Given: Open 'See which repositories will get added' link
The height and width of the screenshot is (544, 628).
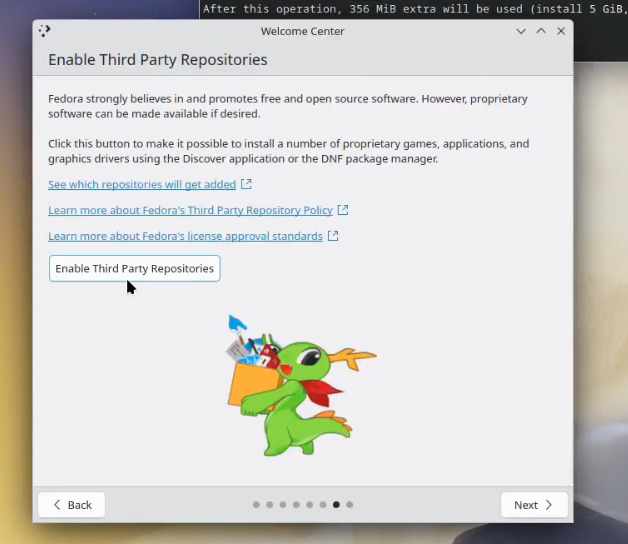Looking at the screenshot, I should point(142,184).
